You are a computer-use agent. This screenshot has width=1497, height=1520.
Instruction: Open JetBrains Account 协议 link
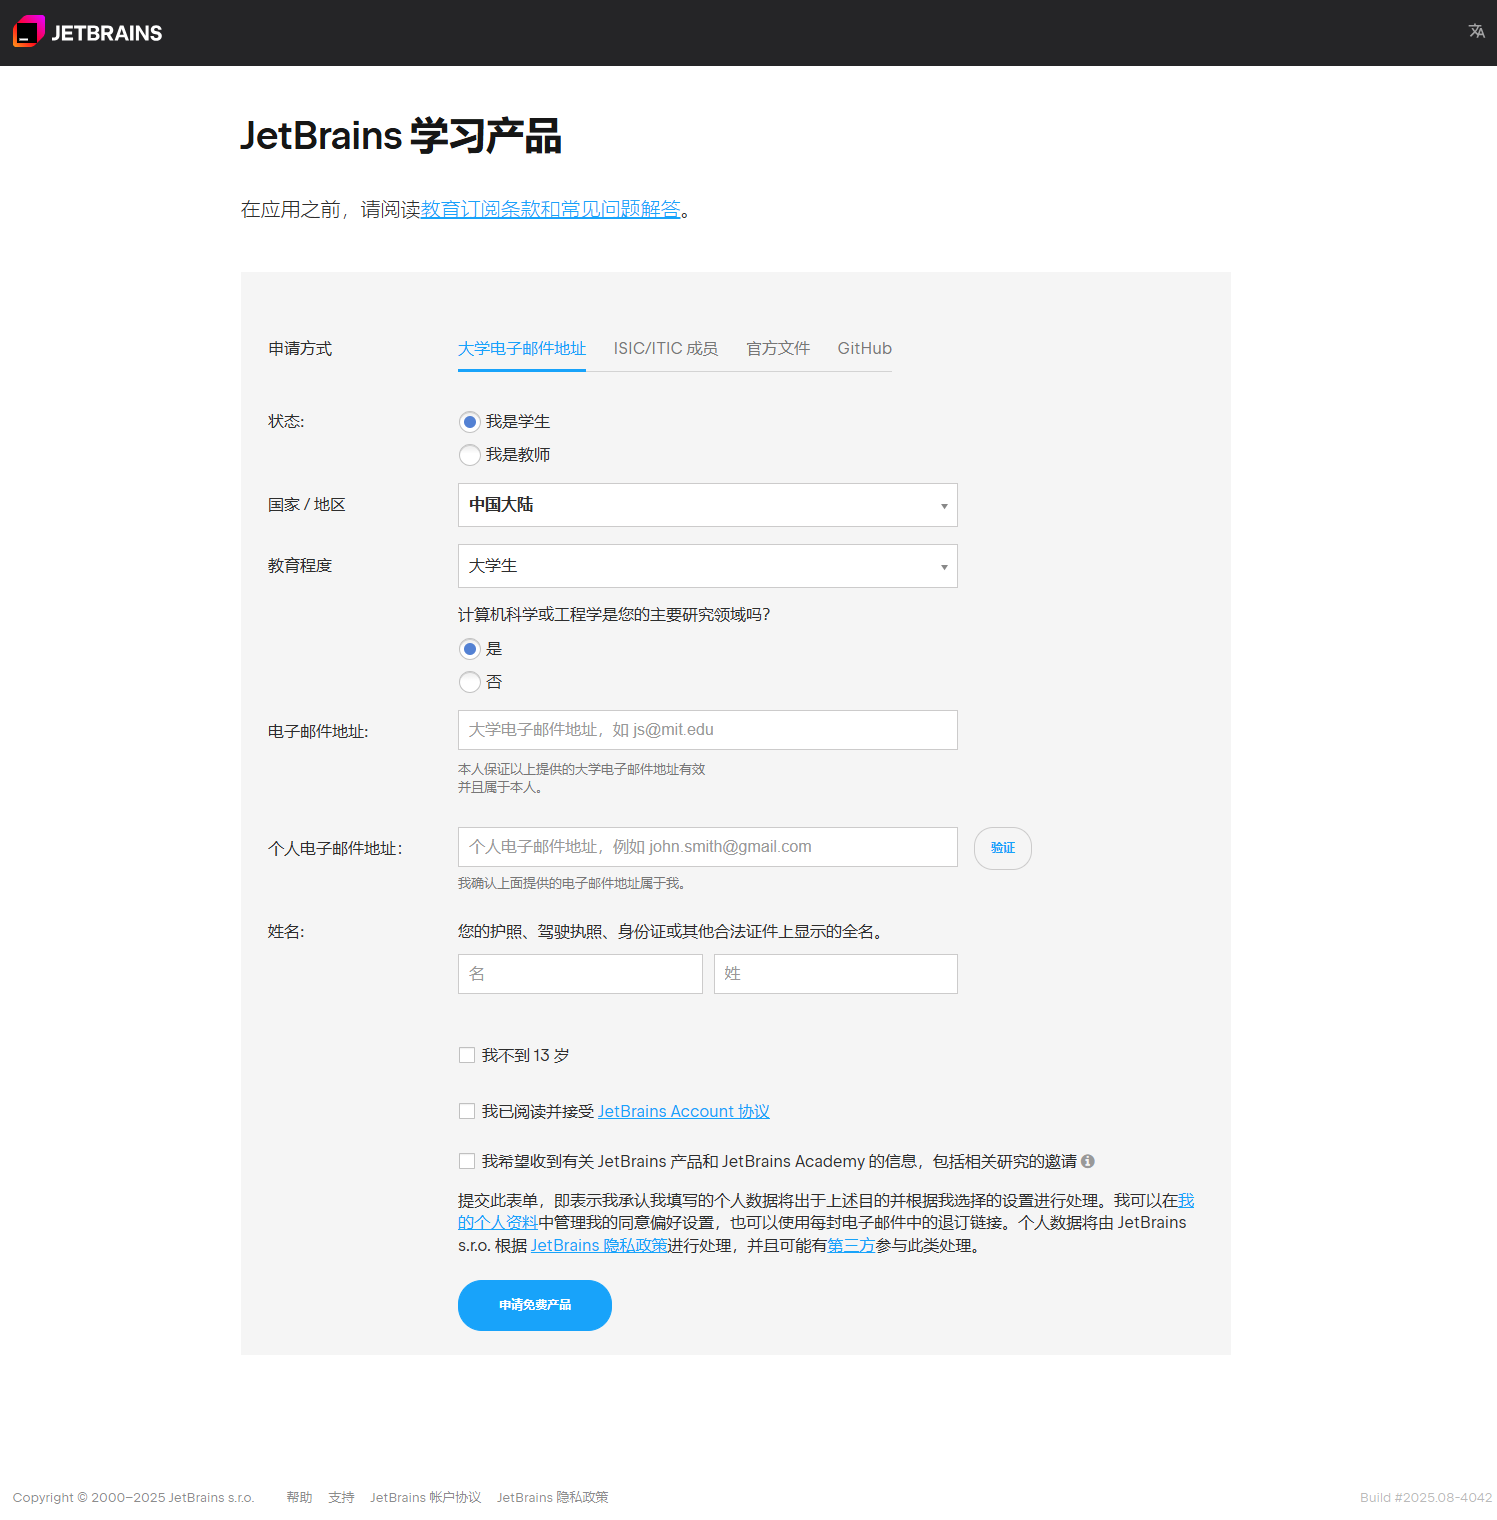coord(684,1111)
